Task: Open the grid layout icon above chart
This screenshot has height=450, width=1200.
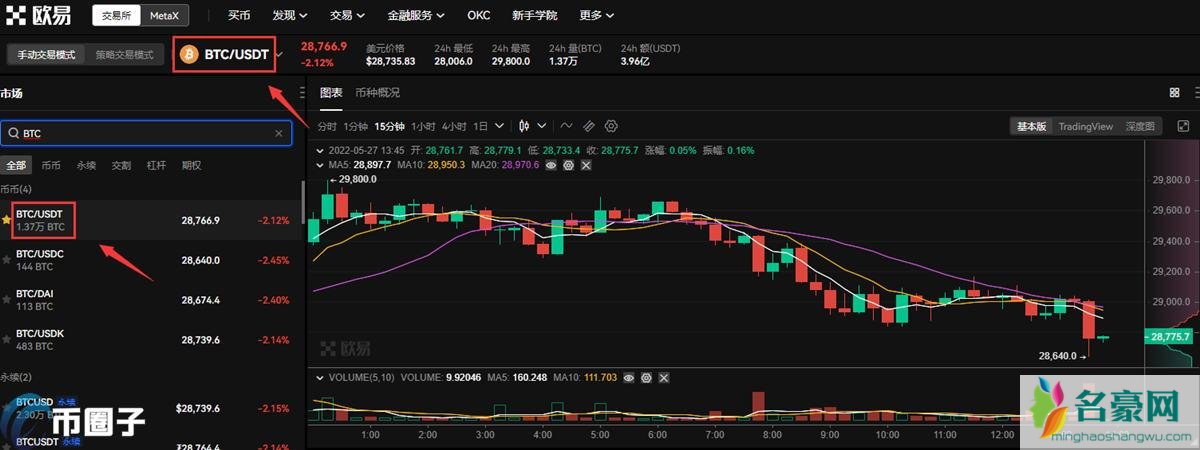Action: pos(1174,93)
